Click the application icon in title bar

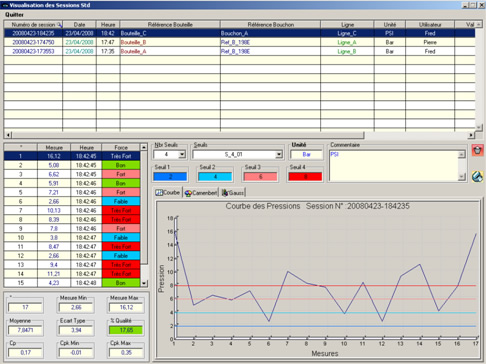point(5,5)
